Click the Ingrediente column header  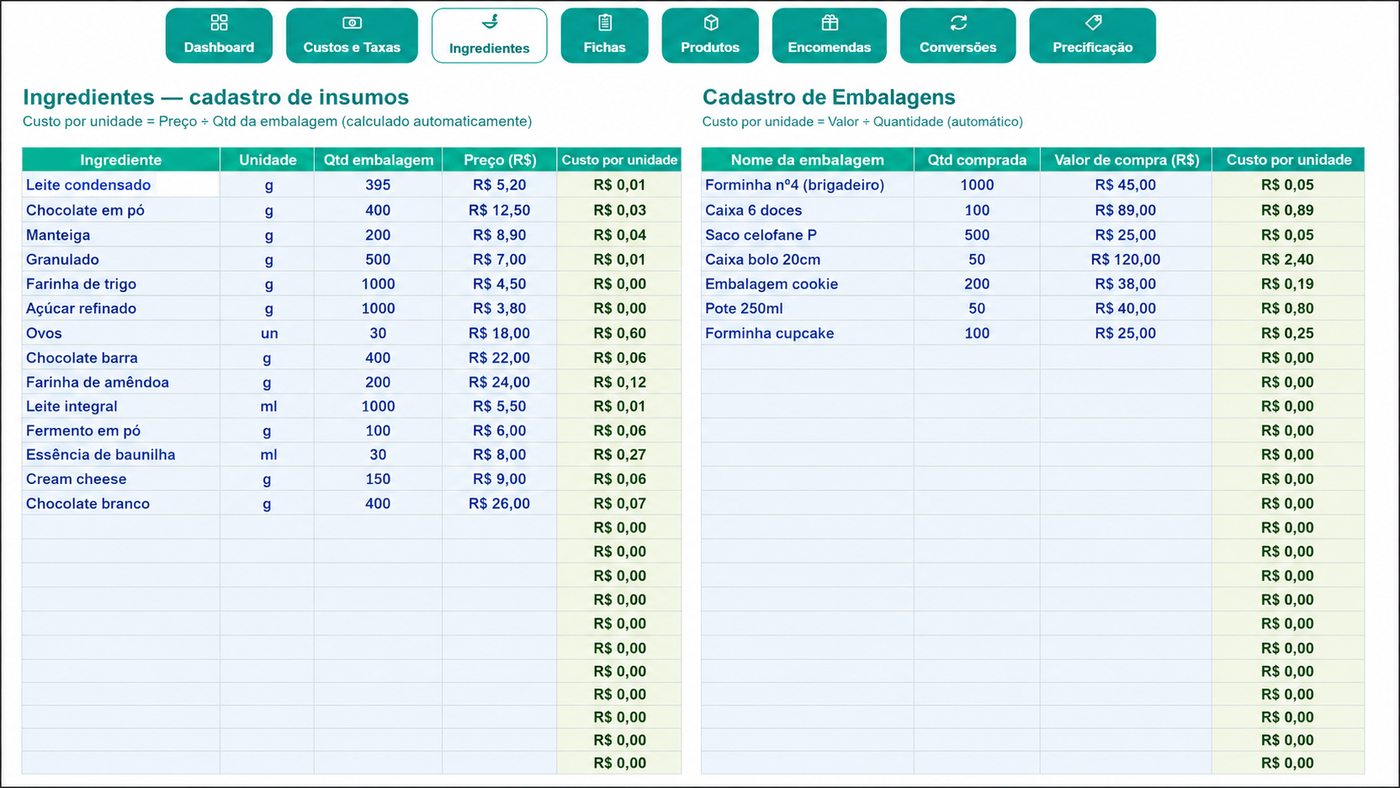point(121,160)
